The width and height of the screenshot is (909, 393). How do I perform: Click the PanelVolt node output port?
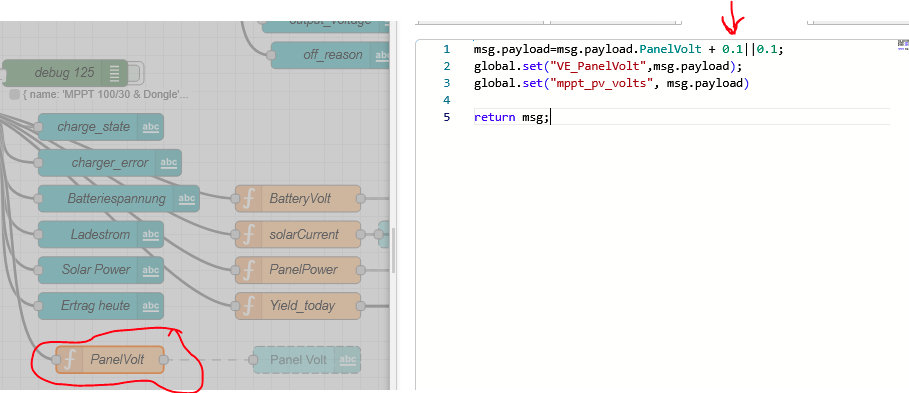[163, 360]
